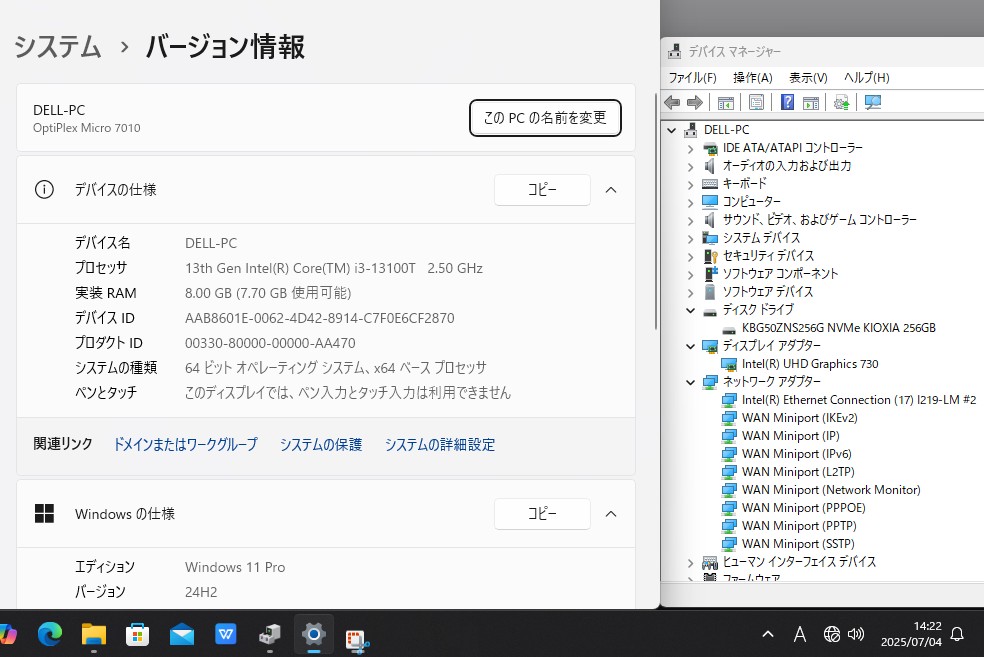Click the Device Manager title bar icon
Screen dimensions: 984x657
(675, 51)
